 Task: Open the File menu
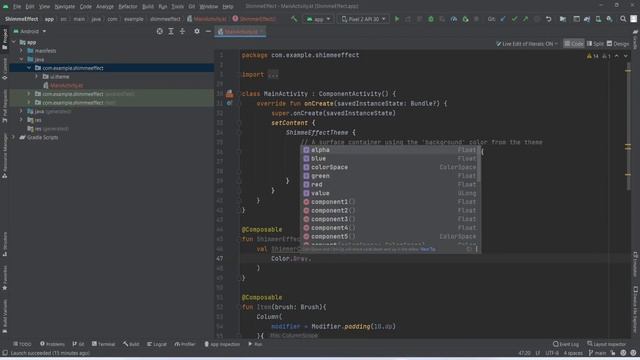[17, 7]
